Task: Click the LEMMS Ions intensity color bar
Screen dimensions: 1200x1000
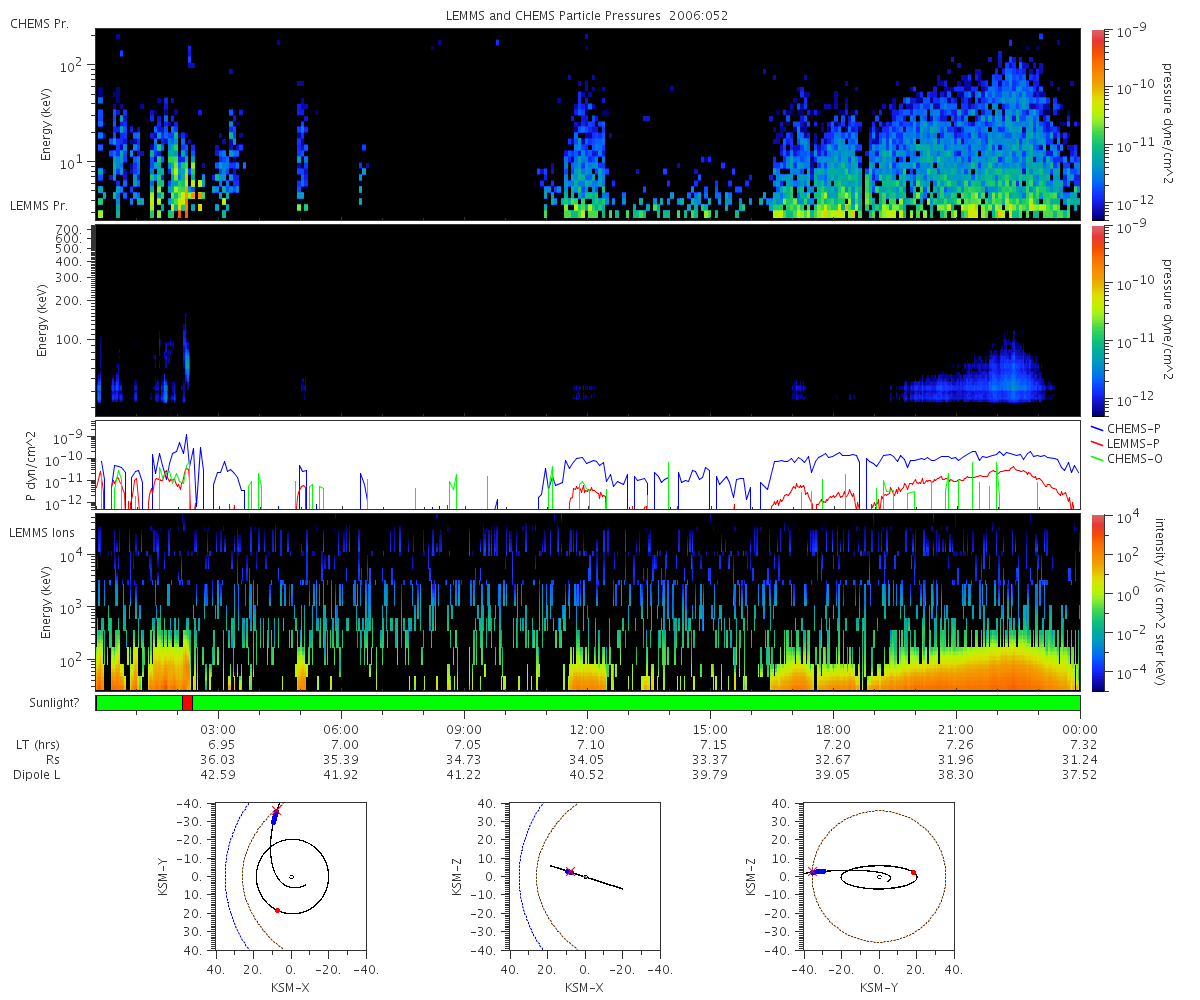Action: click(x=1098, y=603)
